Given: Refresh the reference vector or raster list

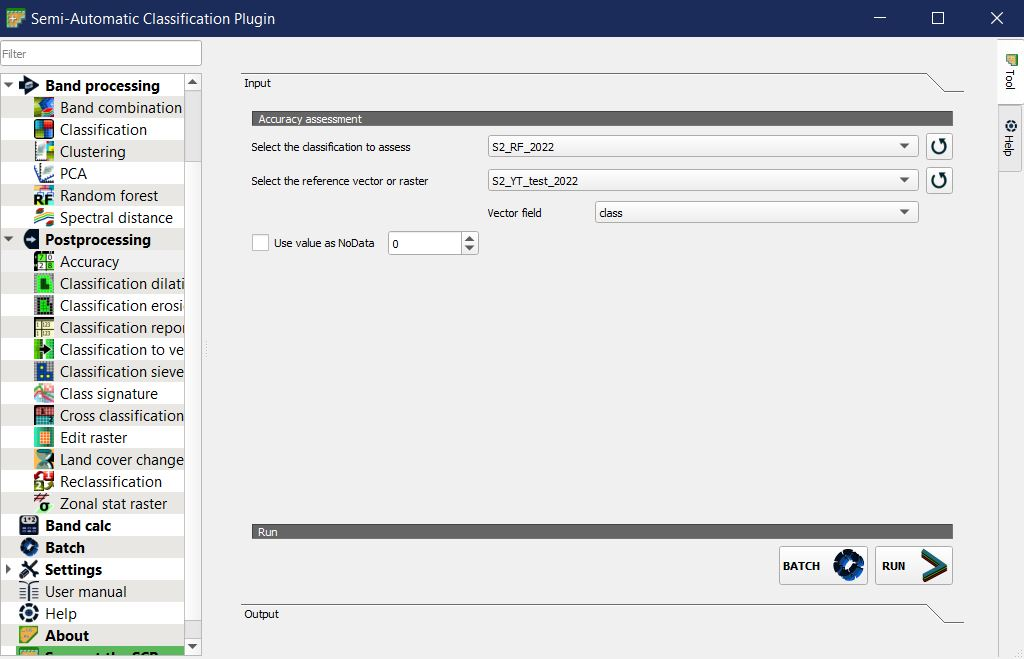Looking at the screenshot, I should (939, 181).
